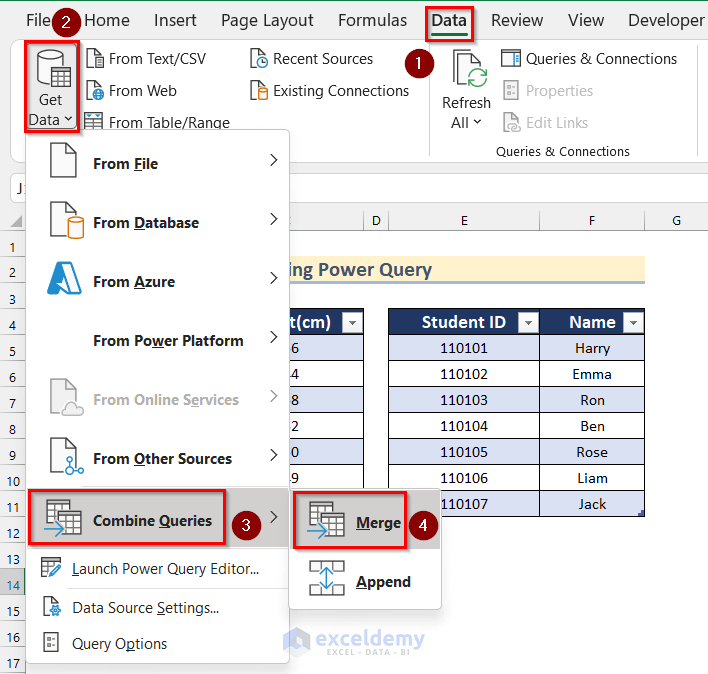Open the File tab
The width and height of the screenshot is (708, 674).
[38, 20]
